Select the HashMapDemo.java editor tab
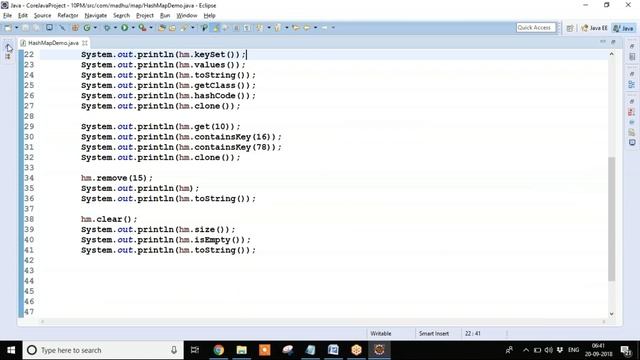Image resolution: width=640 pixels, height=360 pixels. [53, 43]
